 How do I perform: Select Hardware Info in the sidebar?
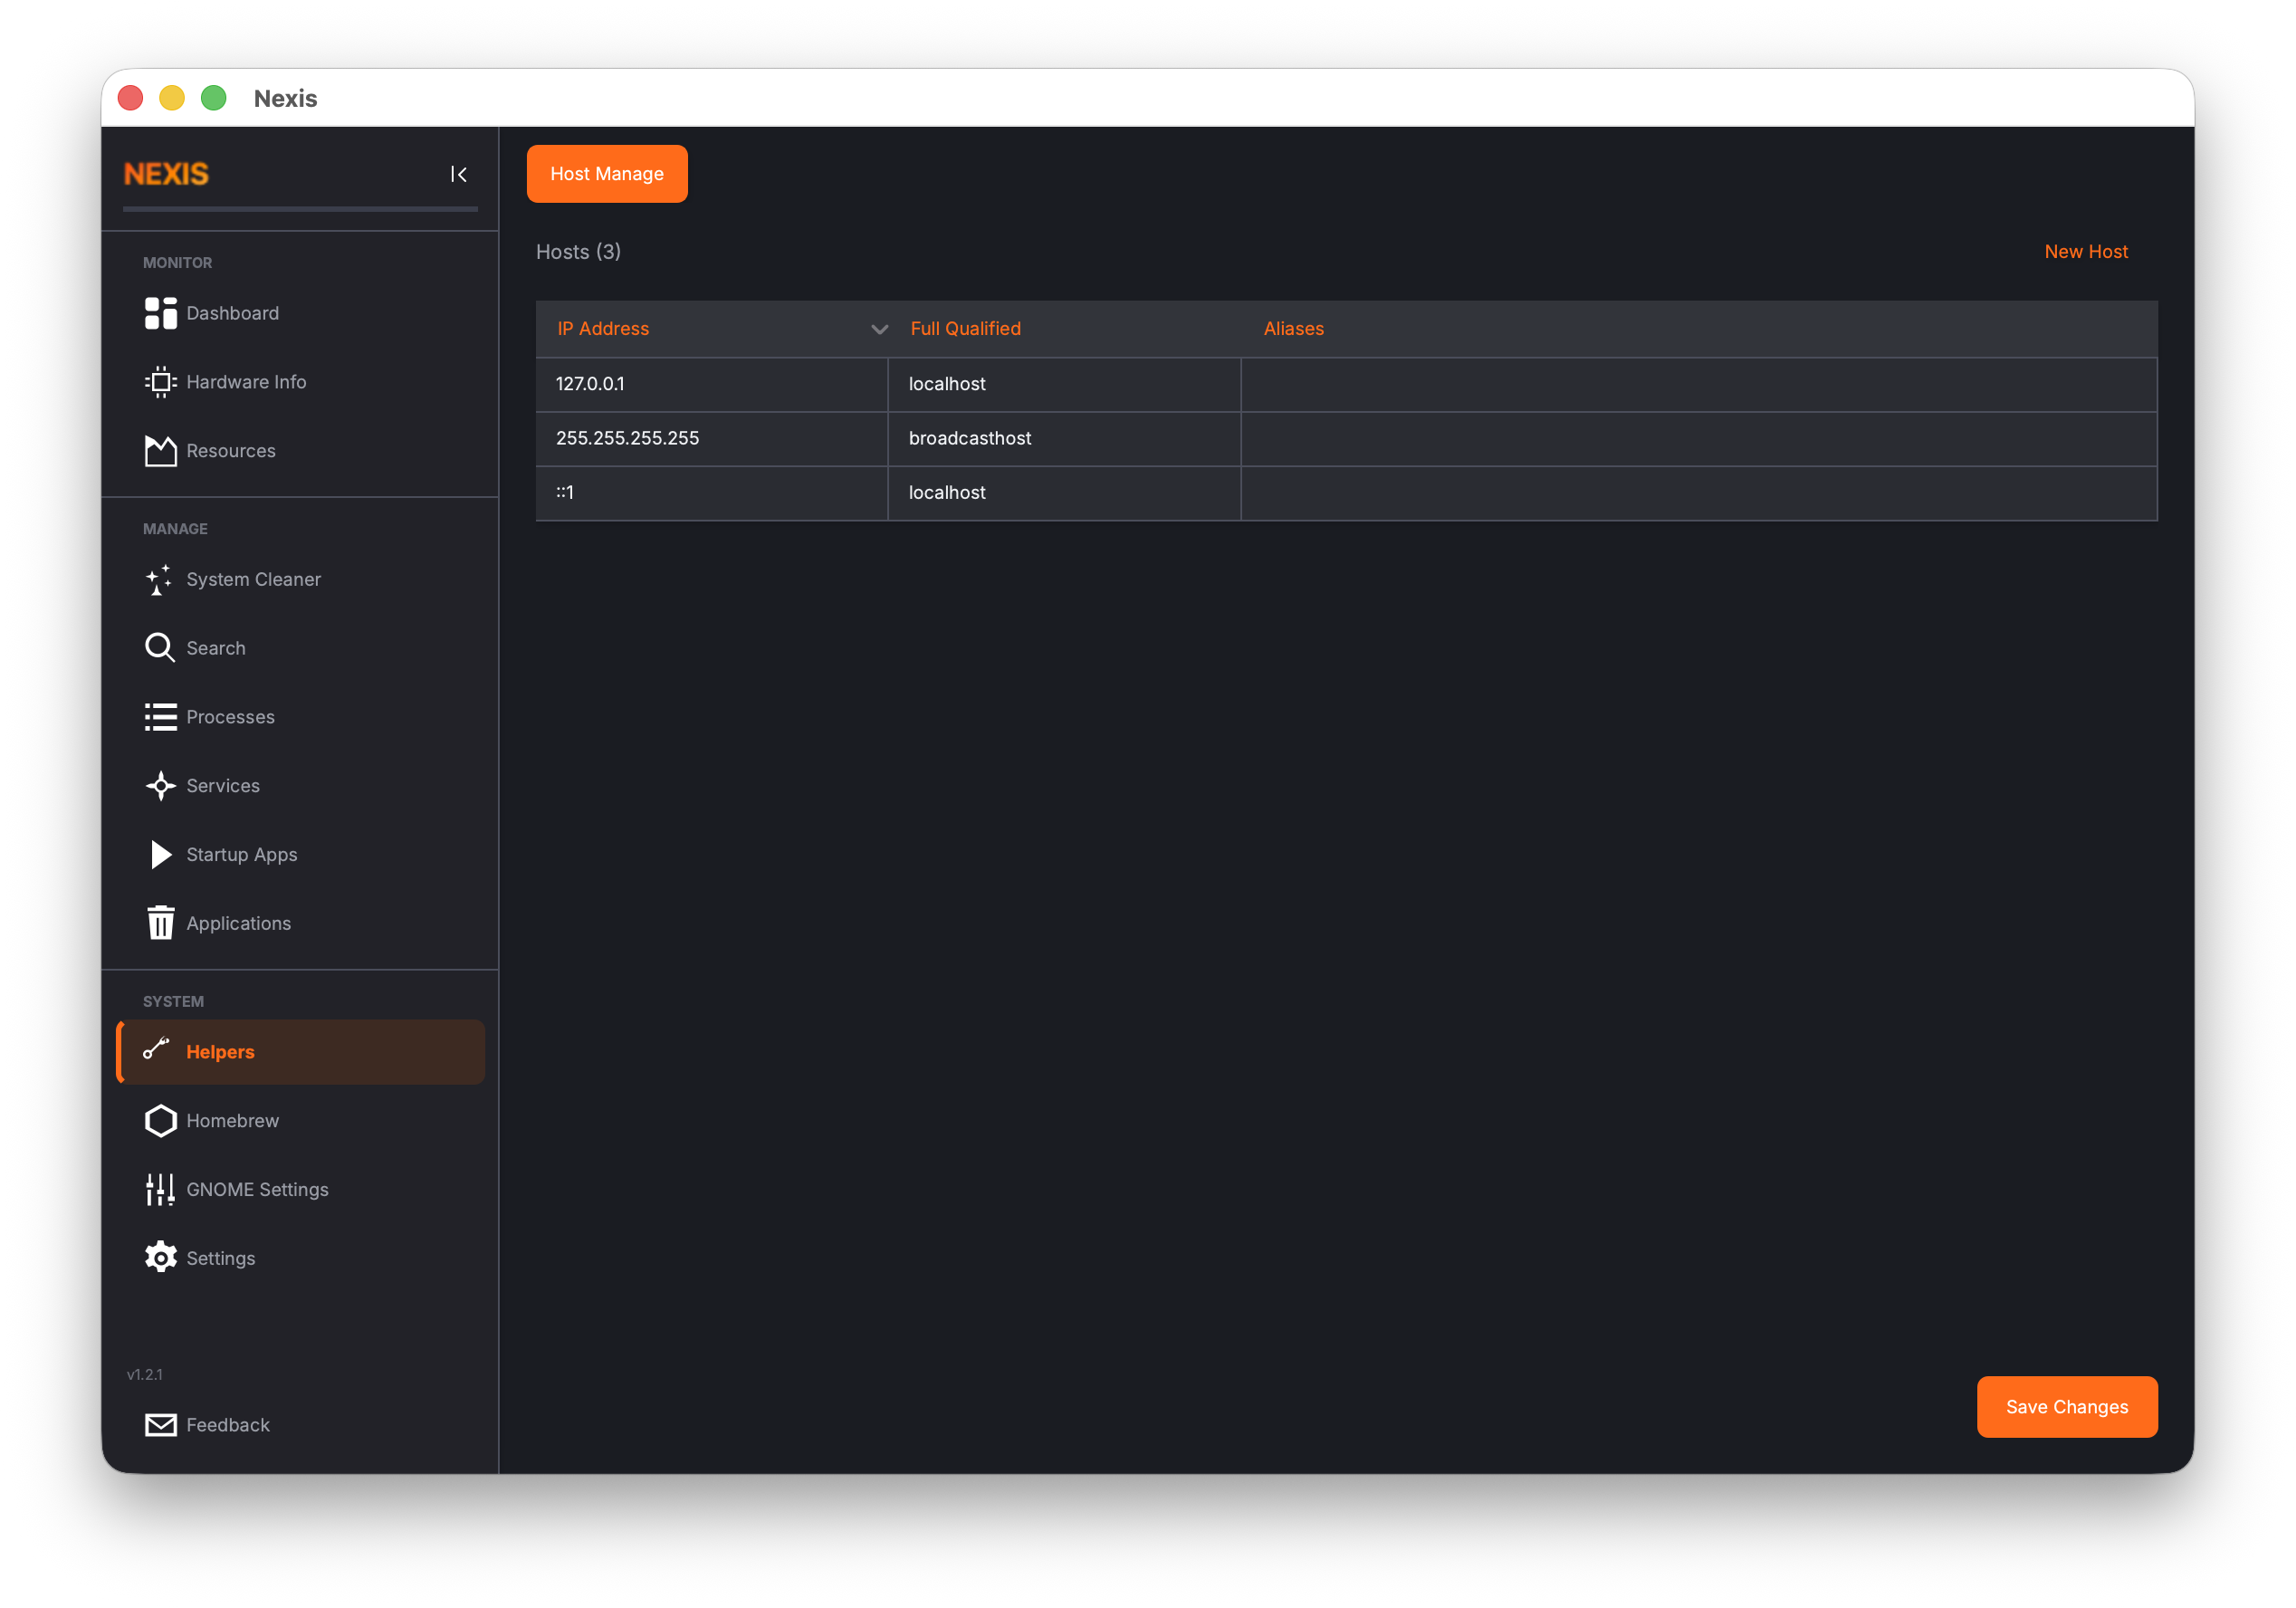coord(246,381)
